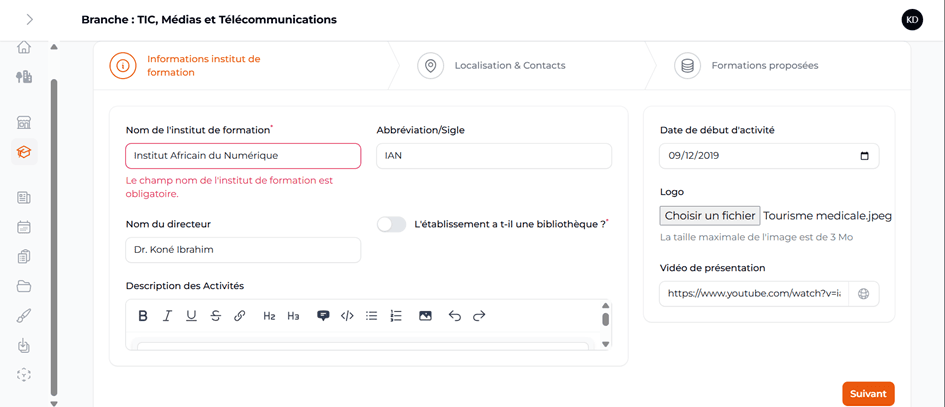Click inside the description editor text area
945x407 pixels.
pos(363,345)
